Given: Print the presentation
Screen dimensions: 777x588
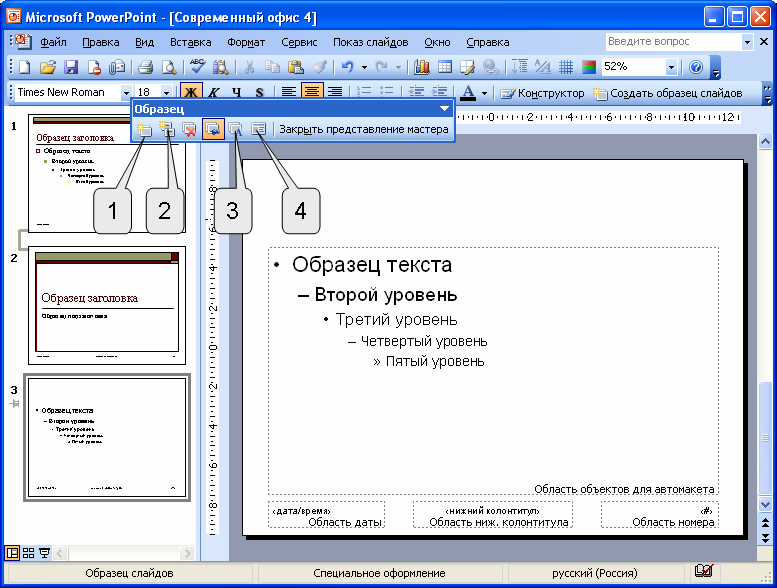Looking at the screenshot, I should coord(145,67).
